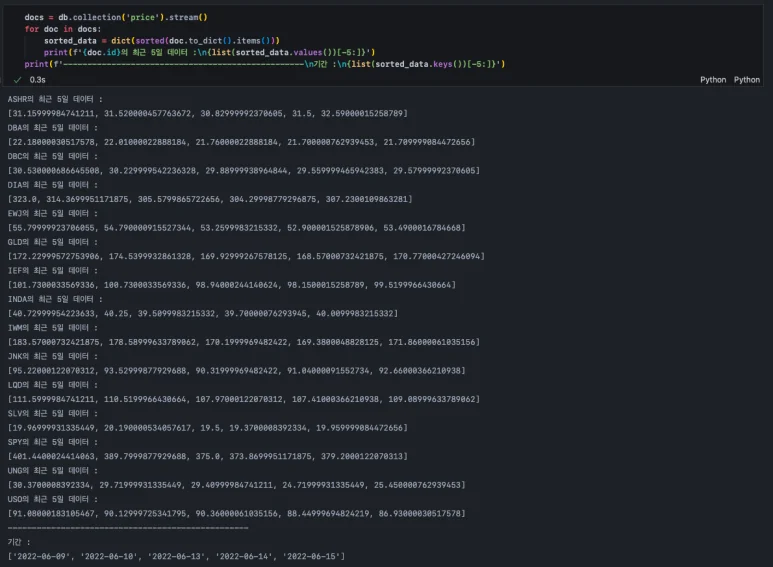Click the left Python language label

click(713, 79)
